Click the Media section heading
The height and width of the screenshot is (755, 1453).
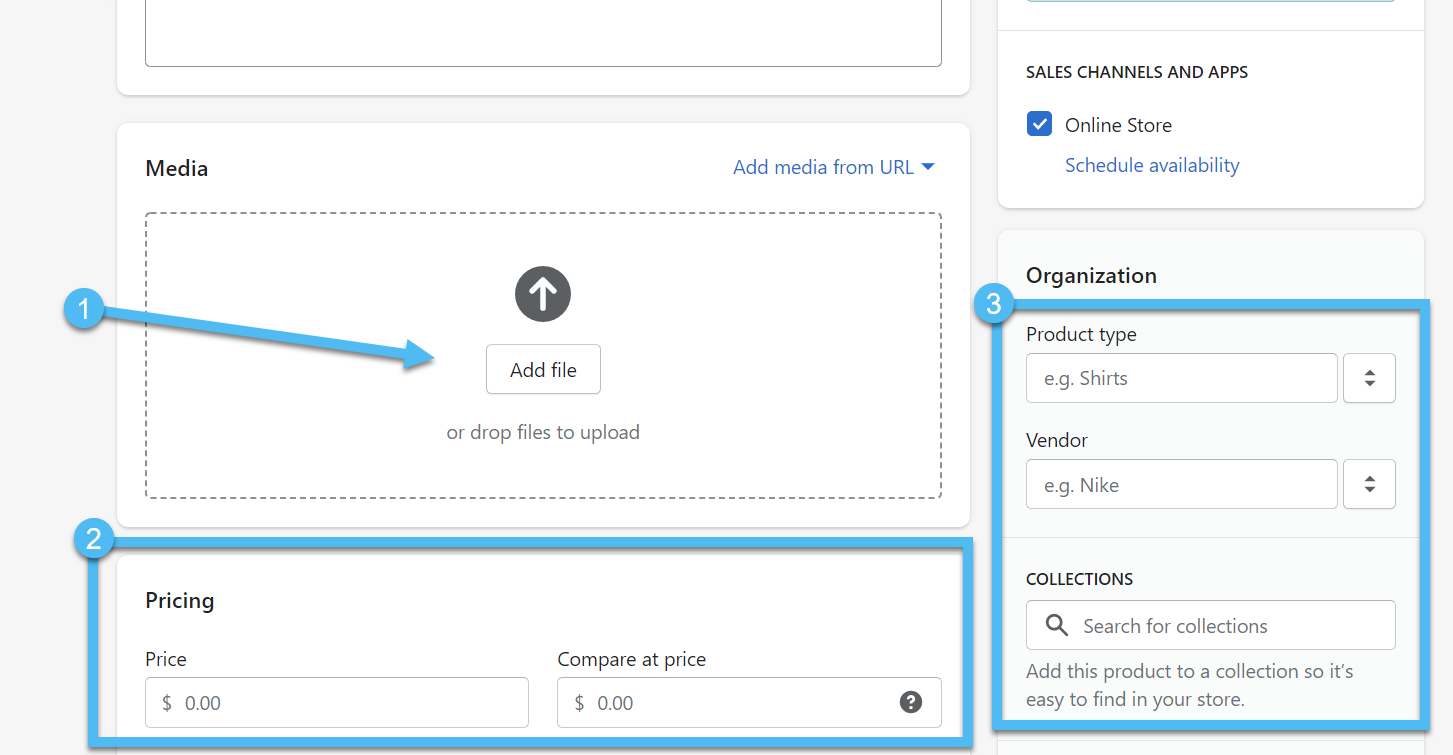(x=177, y=168)
